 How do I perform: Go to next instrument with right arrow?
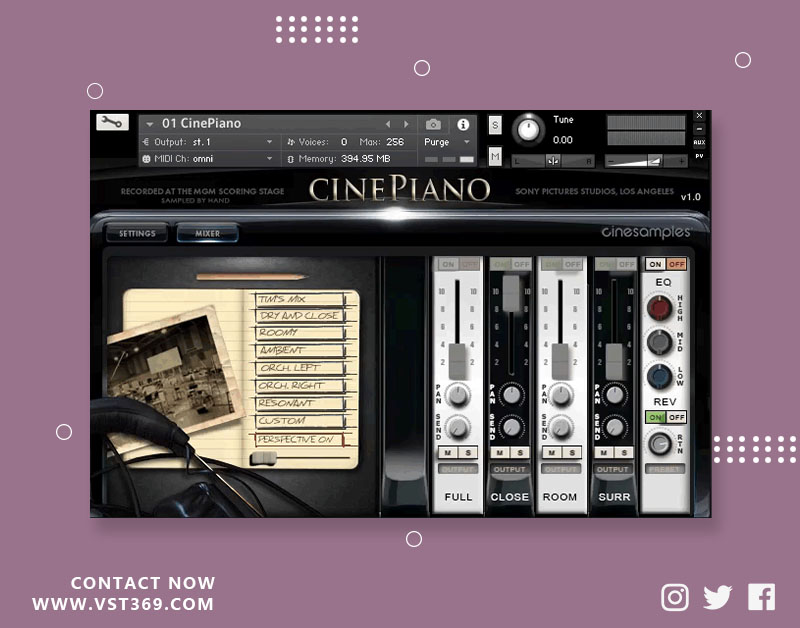(x=406, y=124)
